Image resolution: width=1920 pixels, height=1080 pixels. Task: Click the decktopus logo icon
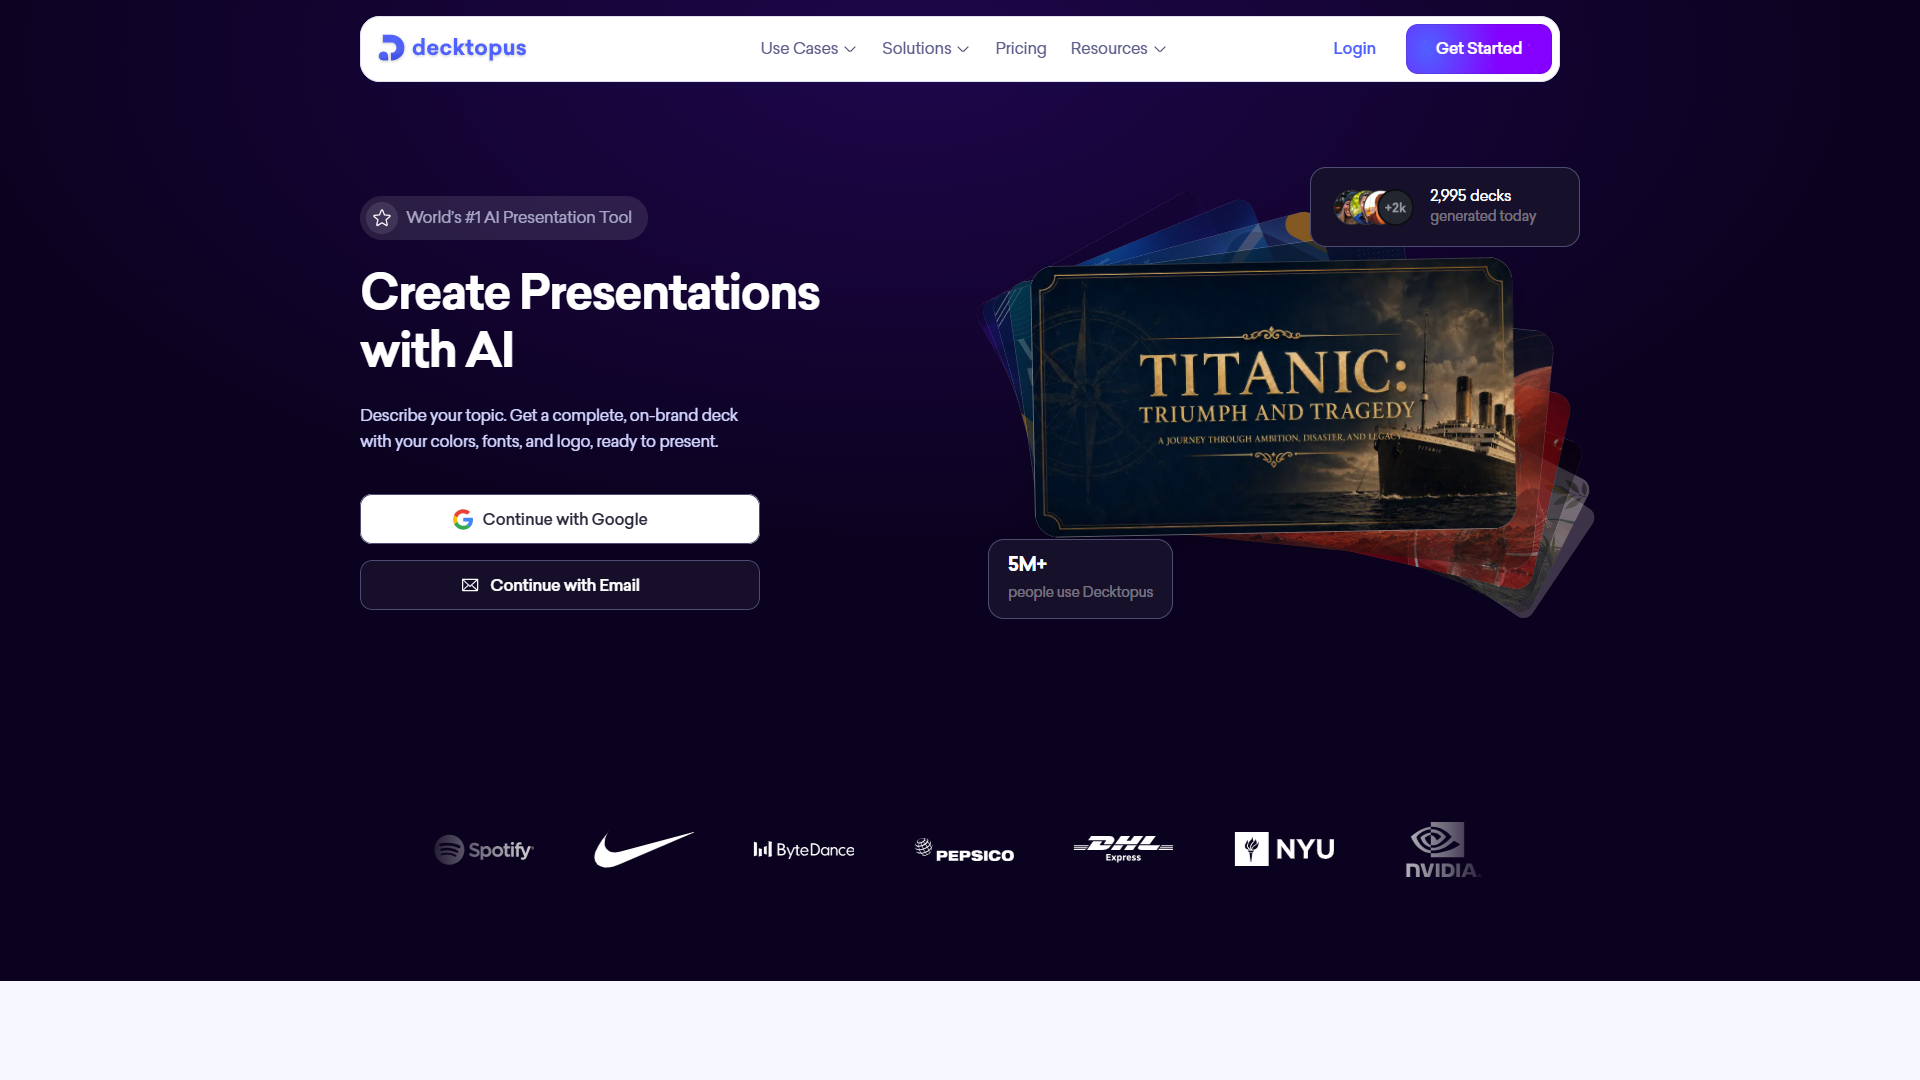(x=391, y=48)
